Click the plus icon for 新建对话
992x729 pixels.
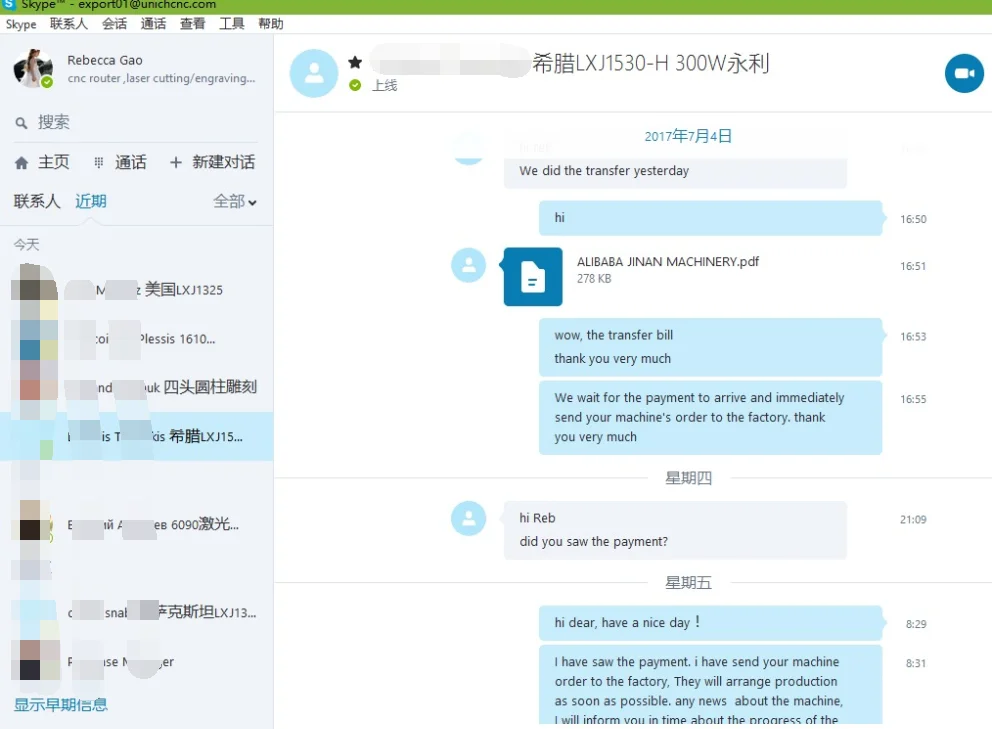(x=175, y=163)
